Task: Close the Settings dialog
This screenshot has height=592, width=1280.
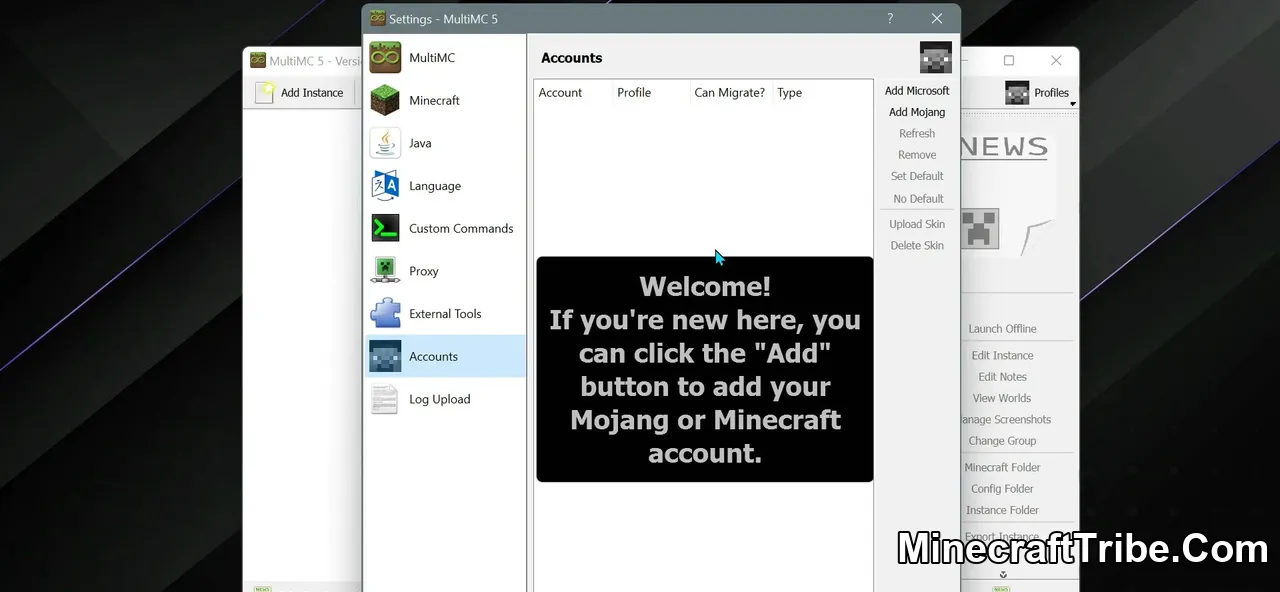Action: click(937, 18)
